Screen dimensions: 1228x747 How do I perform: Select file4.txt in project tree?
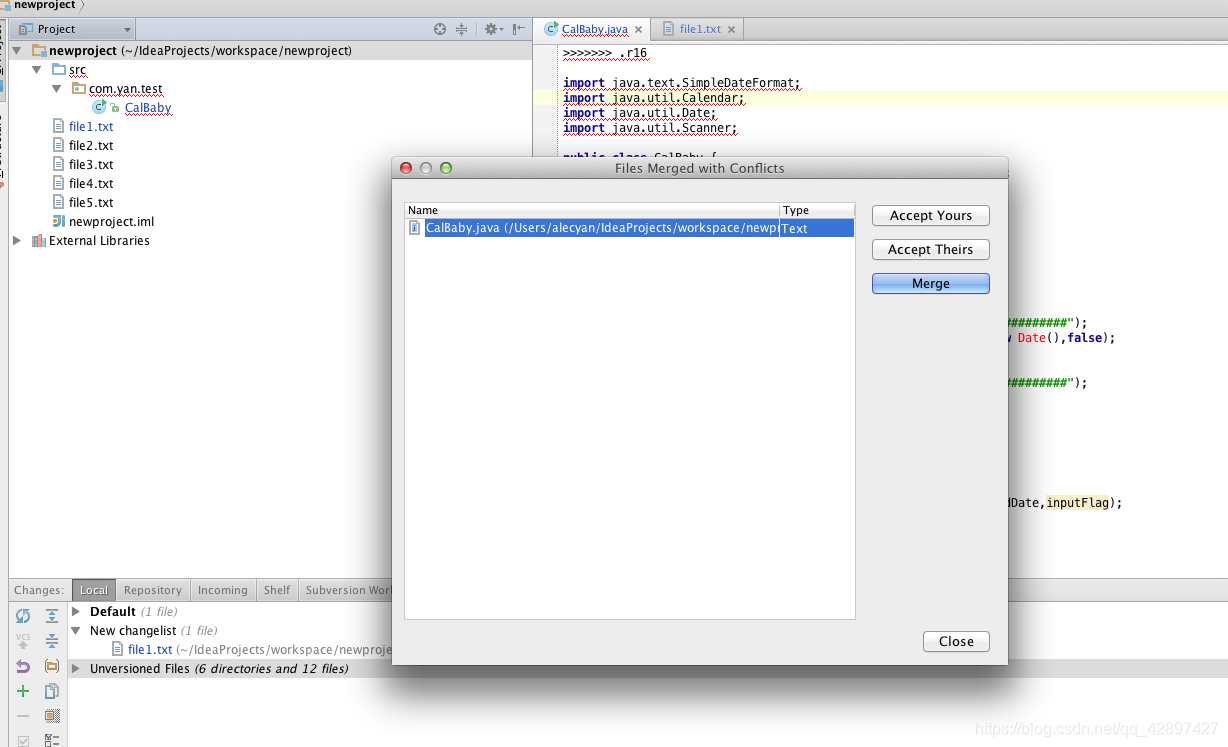pyautogui.click(x=91, y=184)
